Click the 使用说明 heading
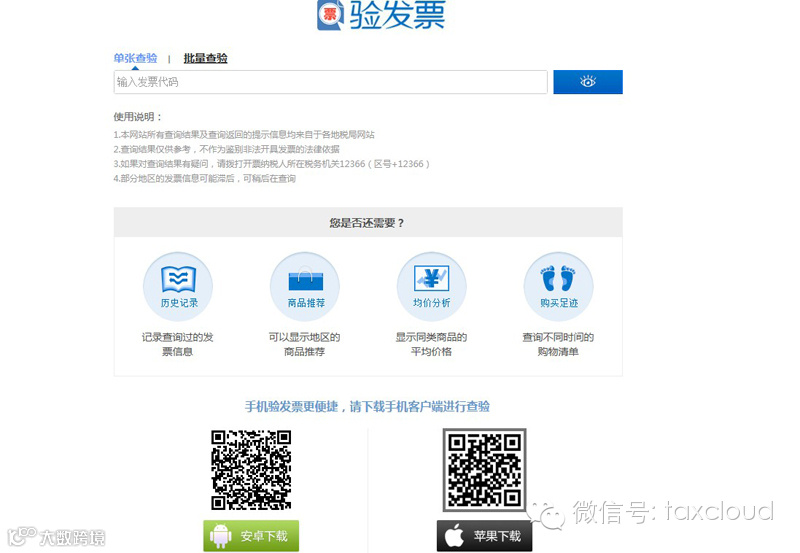800x553 pixels. click(138, 117)
